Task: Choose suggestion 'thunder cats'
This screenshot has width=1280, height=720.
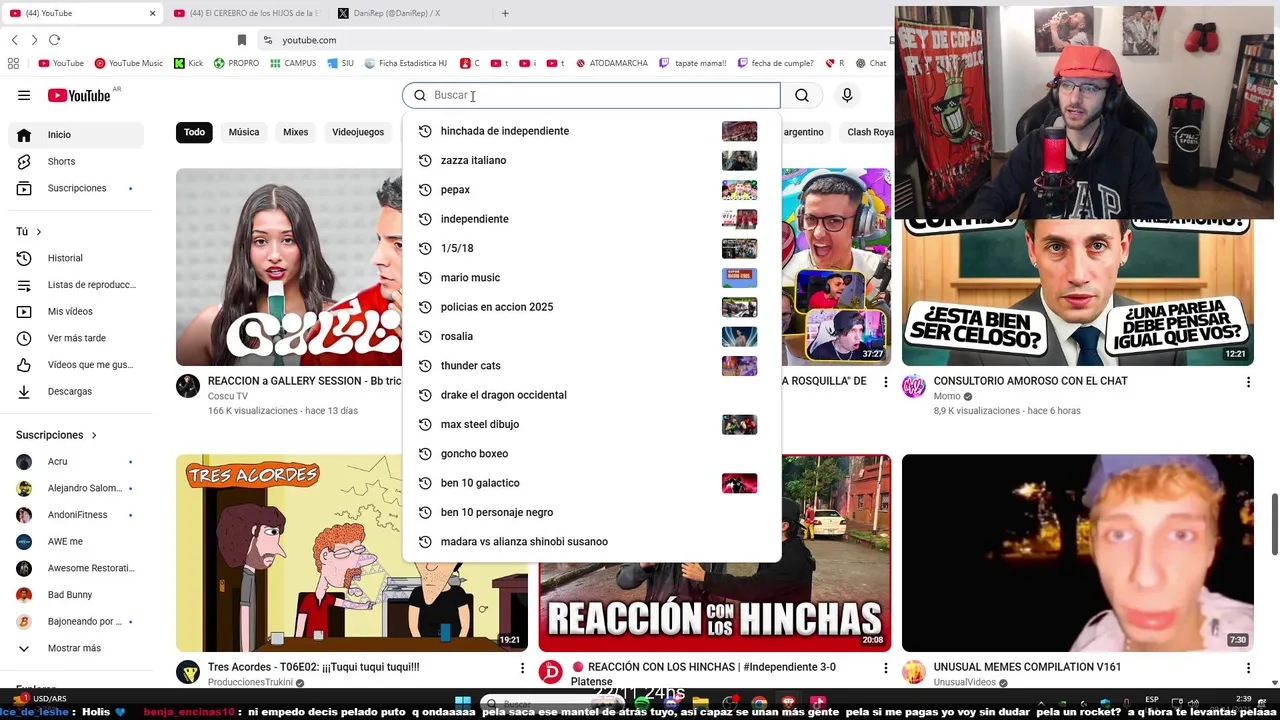Action: pyautogui.click(x=591, y=366)
